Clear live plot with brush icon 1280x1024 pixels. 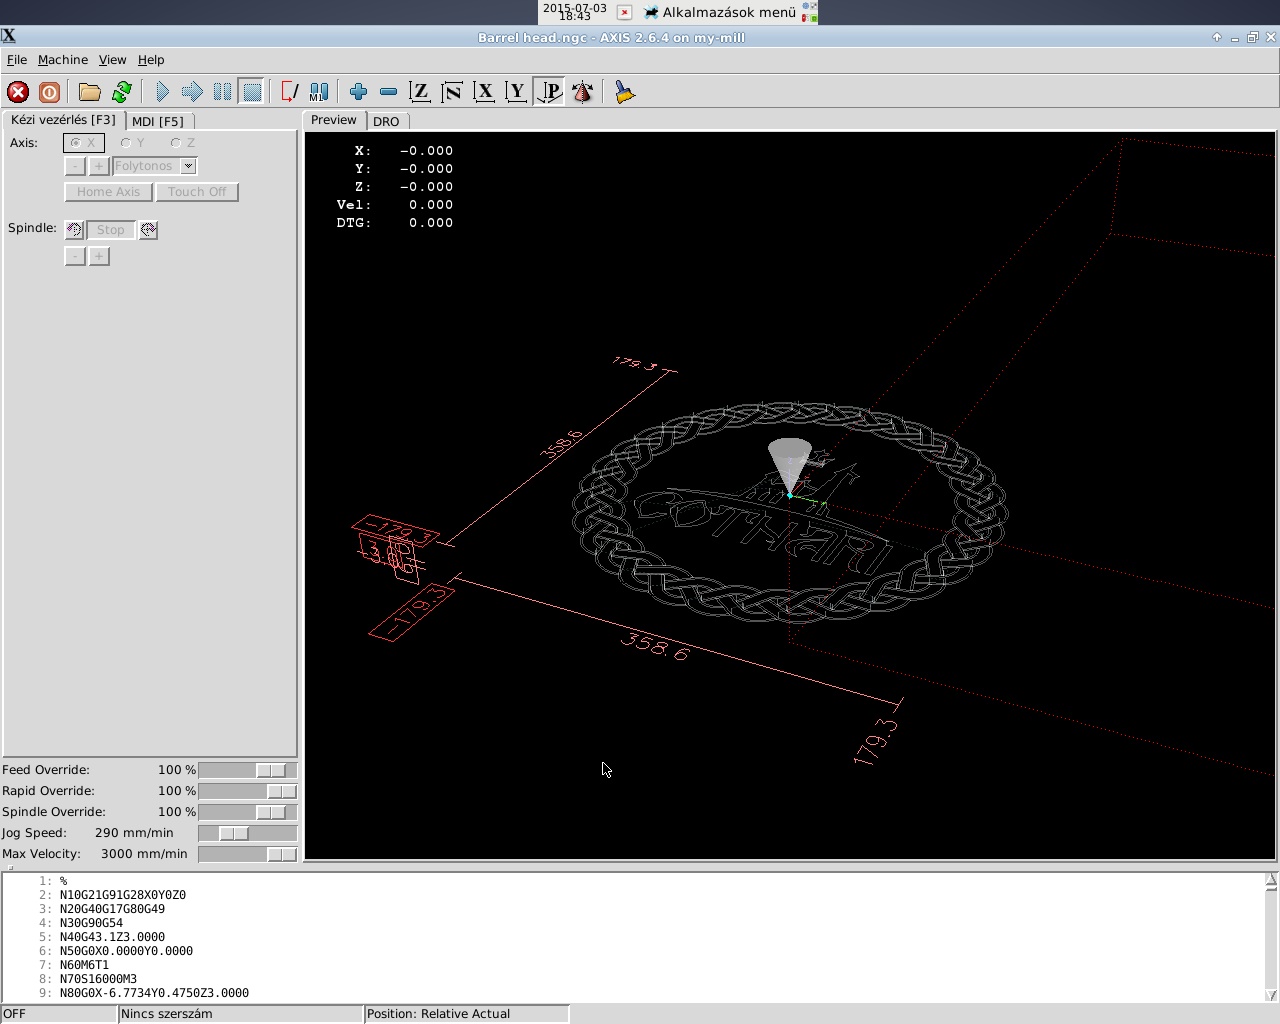pos(625,92)
